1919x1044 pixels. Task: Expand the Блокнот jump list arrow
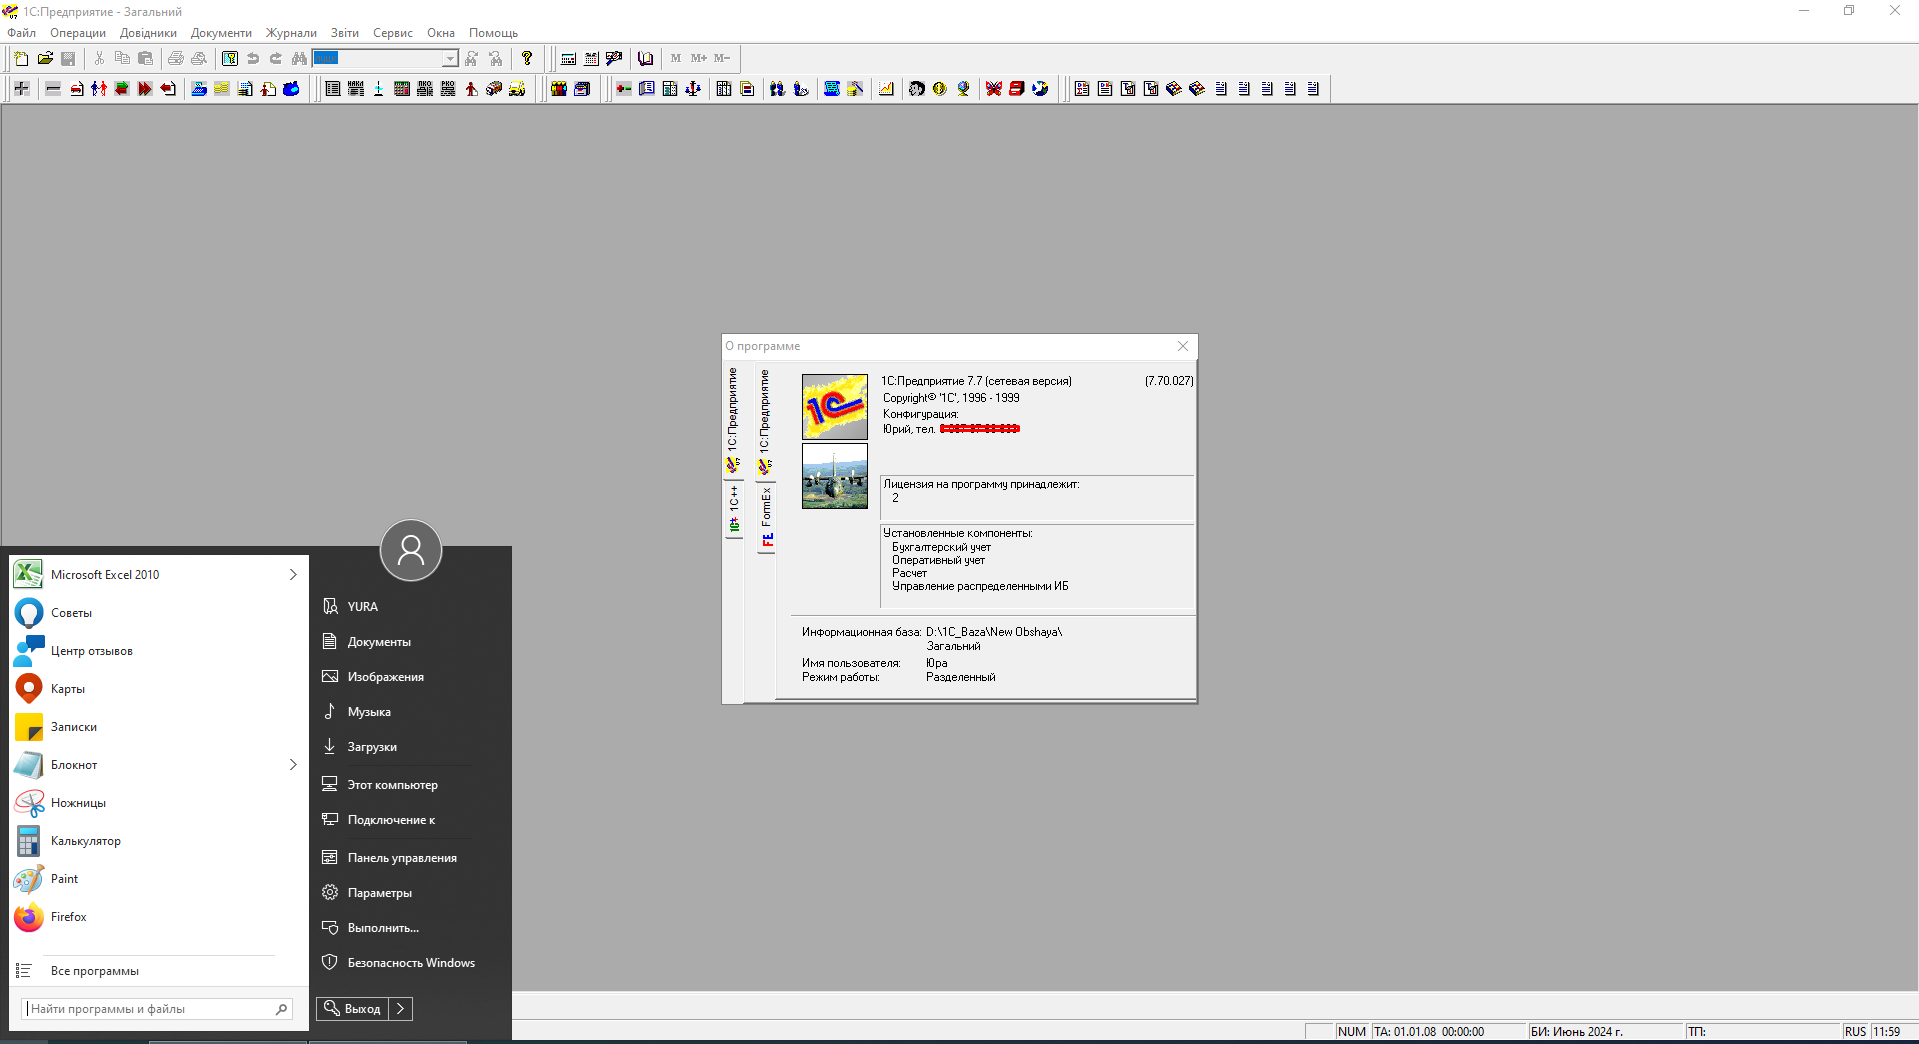point(293,765)
